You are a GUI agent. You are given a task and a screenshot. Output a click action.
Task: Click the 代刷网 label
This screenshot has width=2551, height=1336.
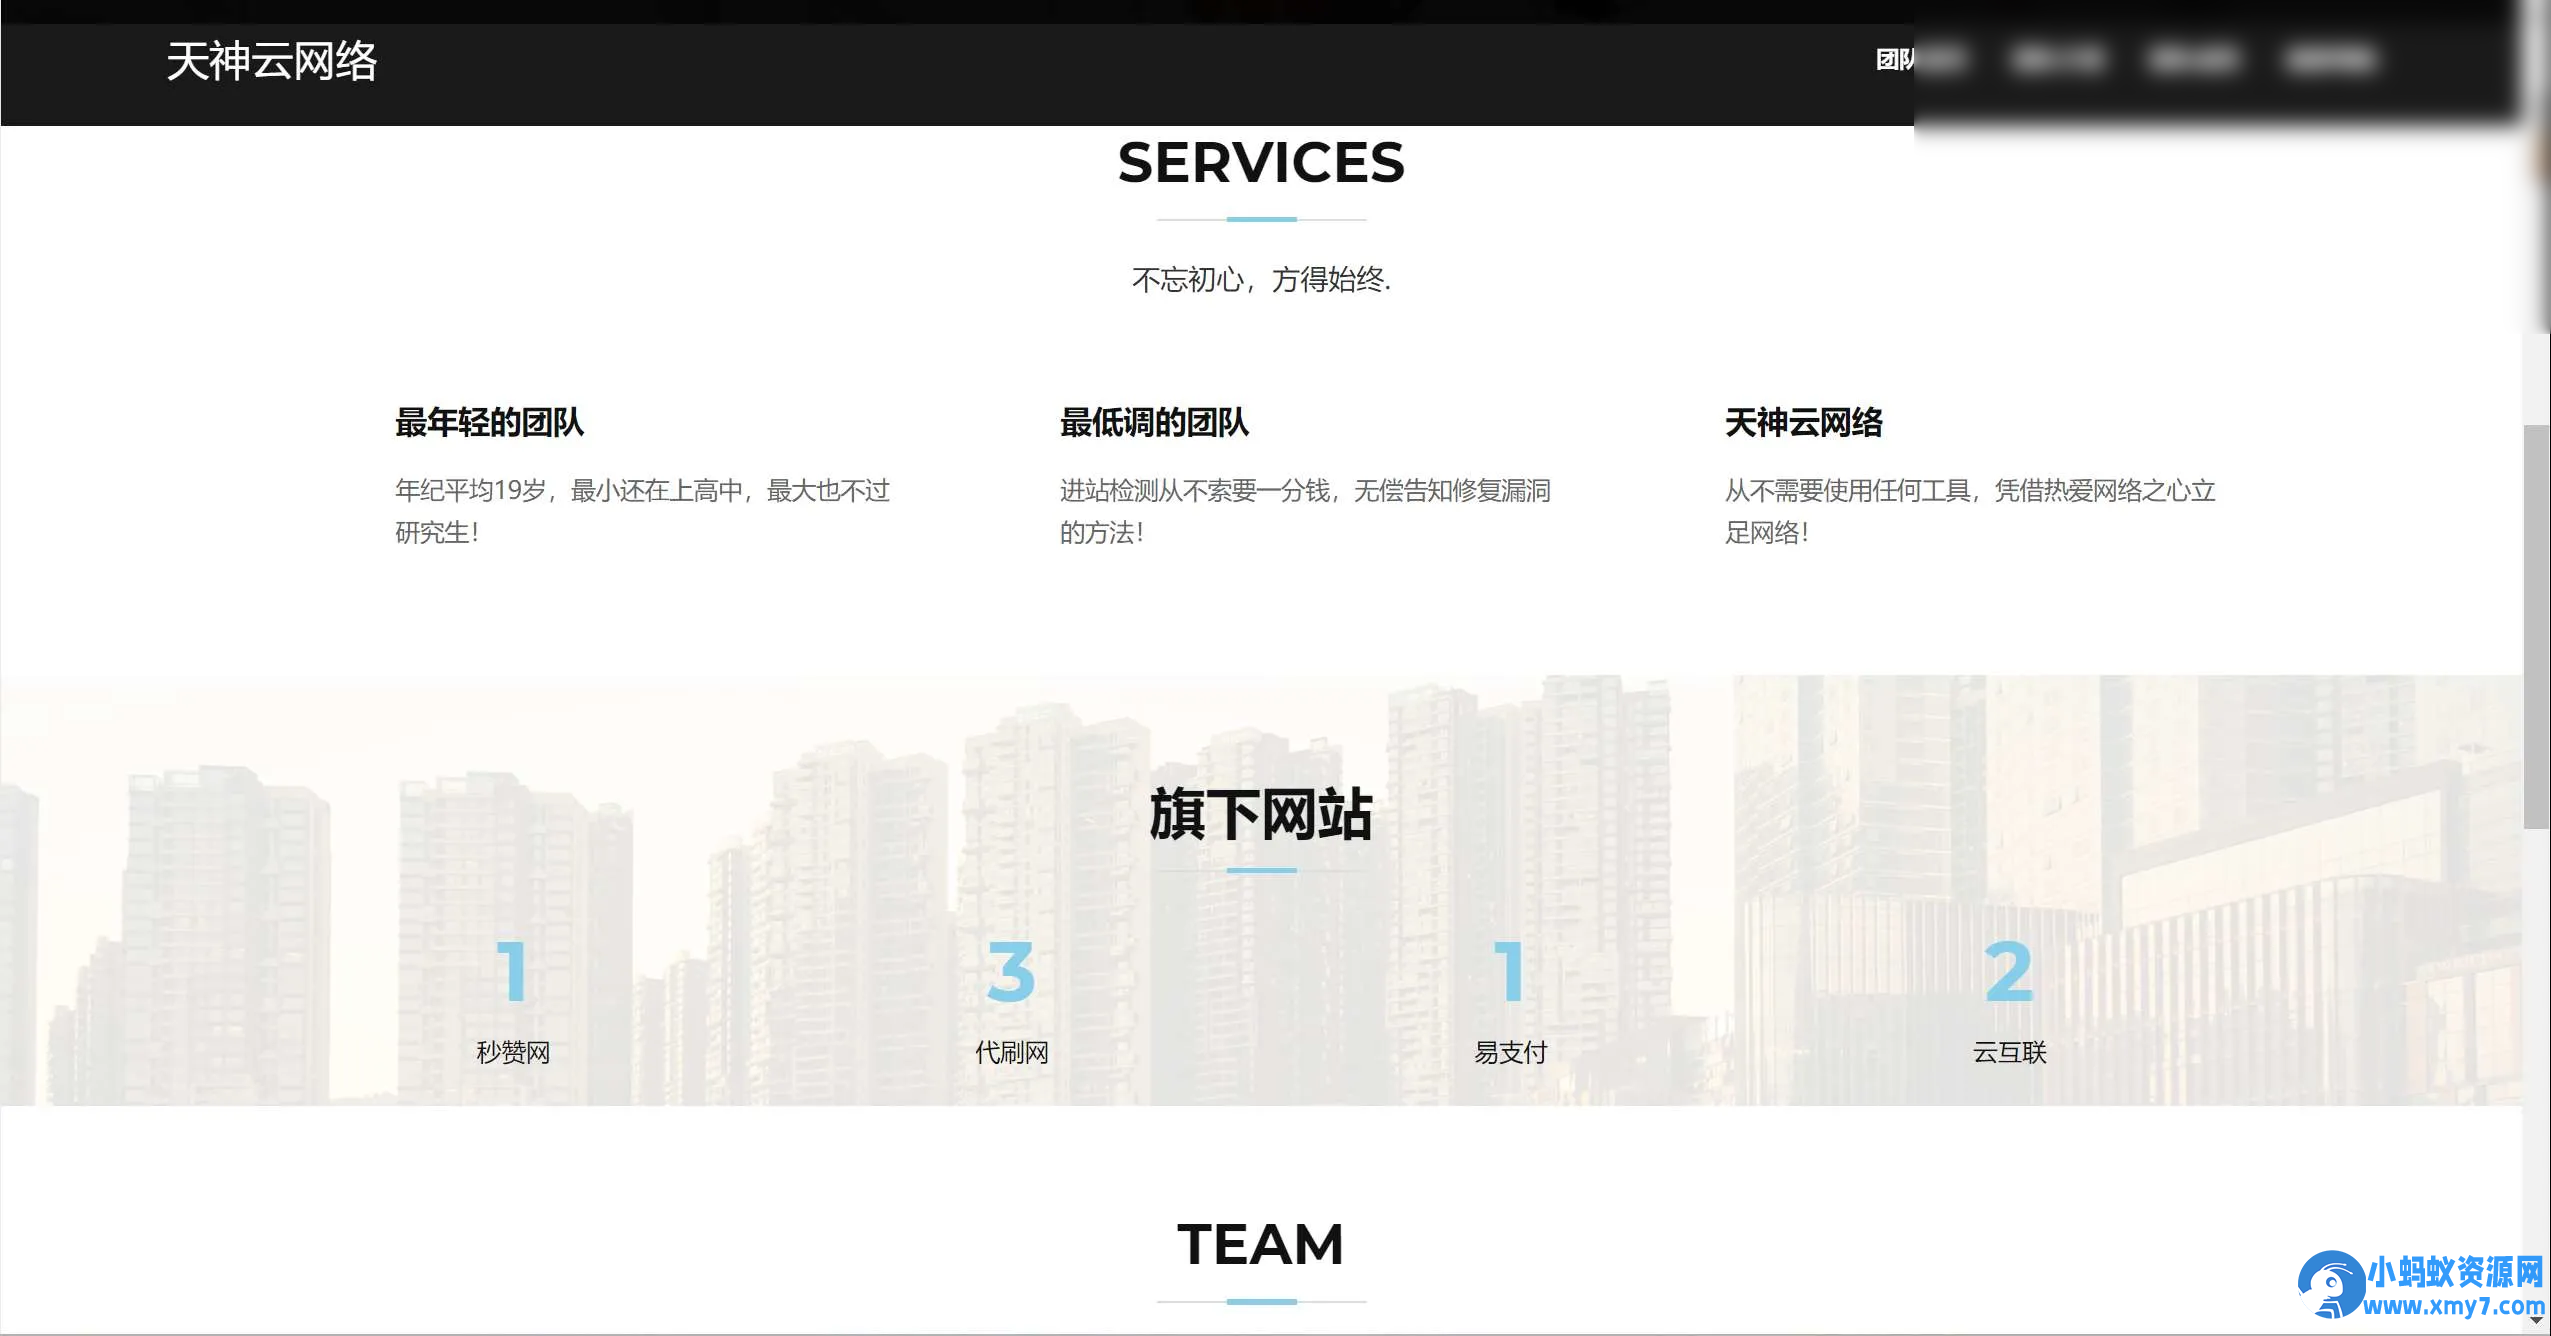point(1012,1051)
